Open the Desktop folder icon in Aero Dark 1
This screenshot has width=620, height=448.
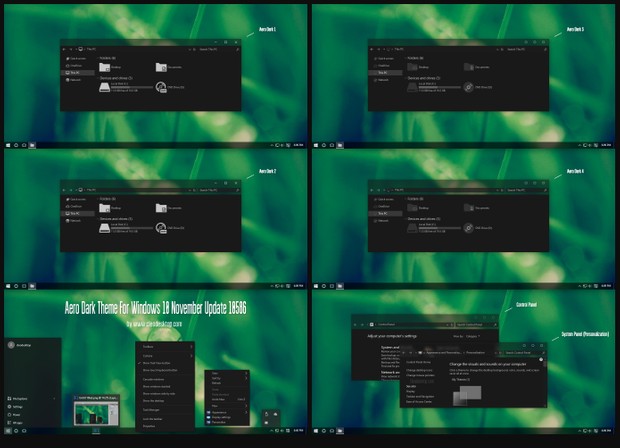[104, 67]
